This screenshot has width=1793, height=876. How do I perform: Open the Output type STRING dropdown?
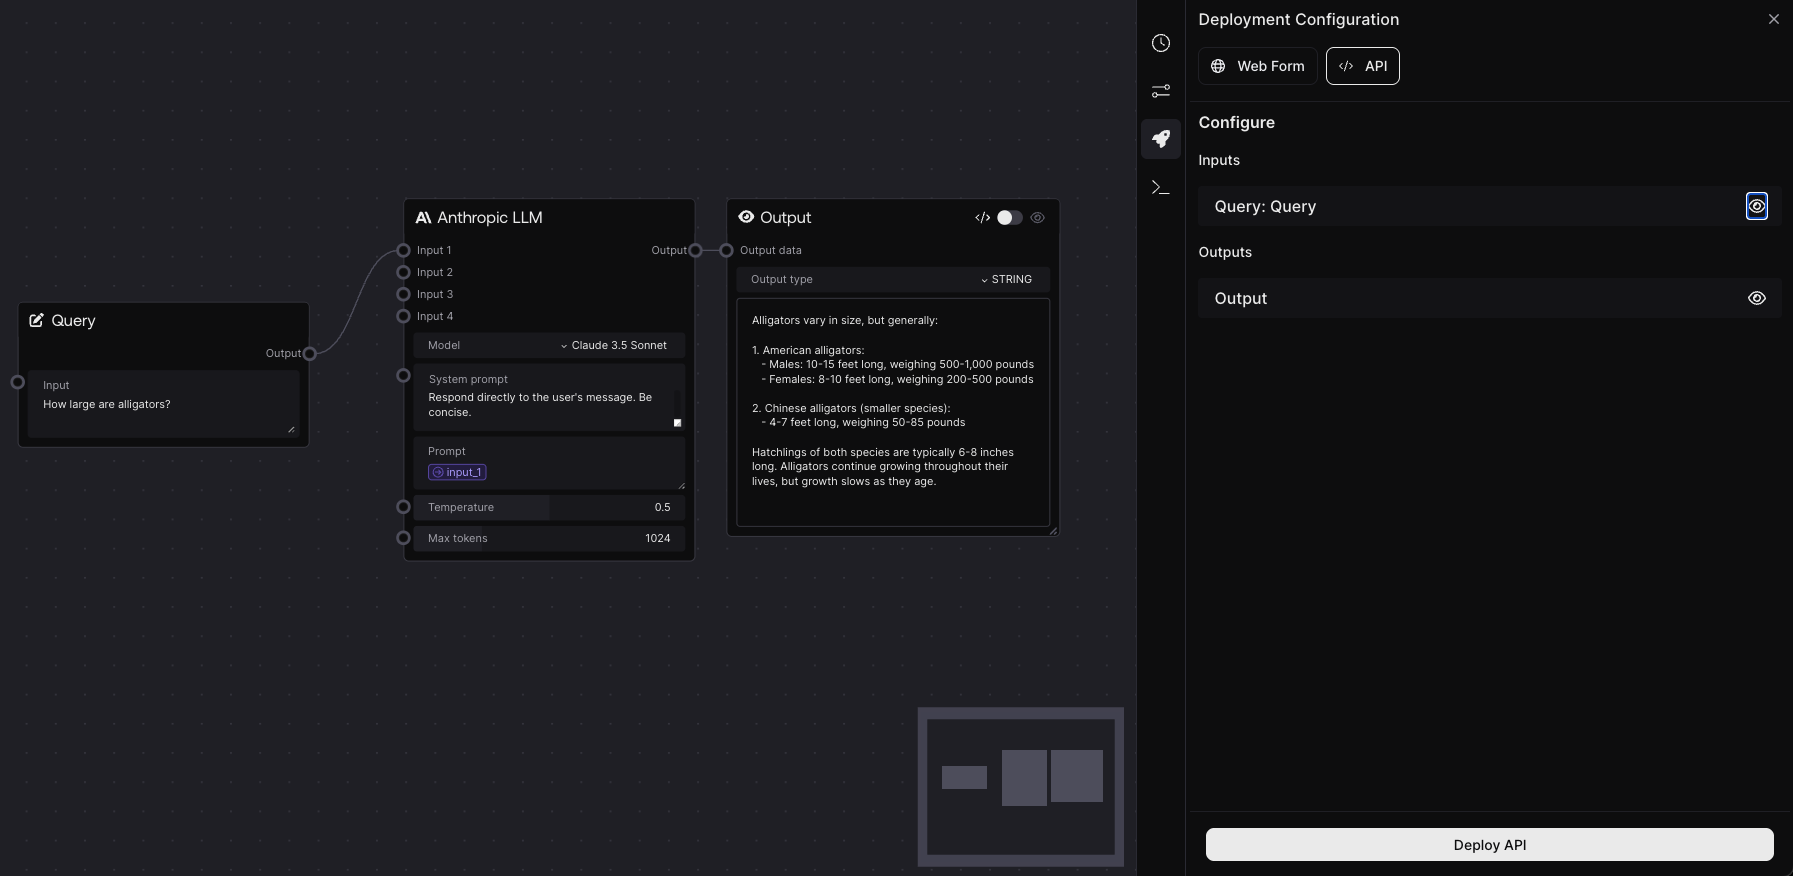tap(893, 279)
